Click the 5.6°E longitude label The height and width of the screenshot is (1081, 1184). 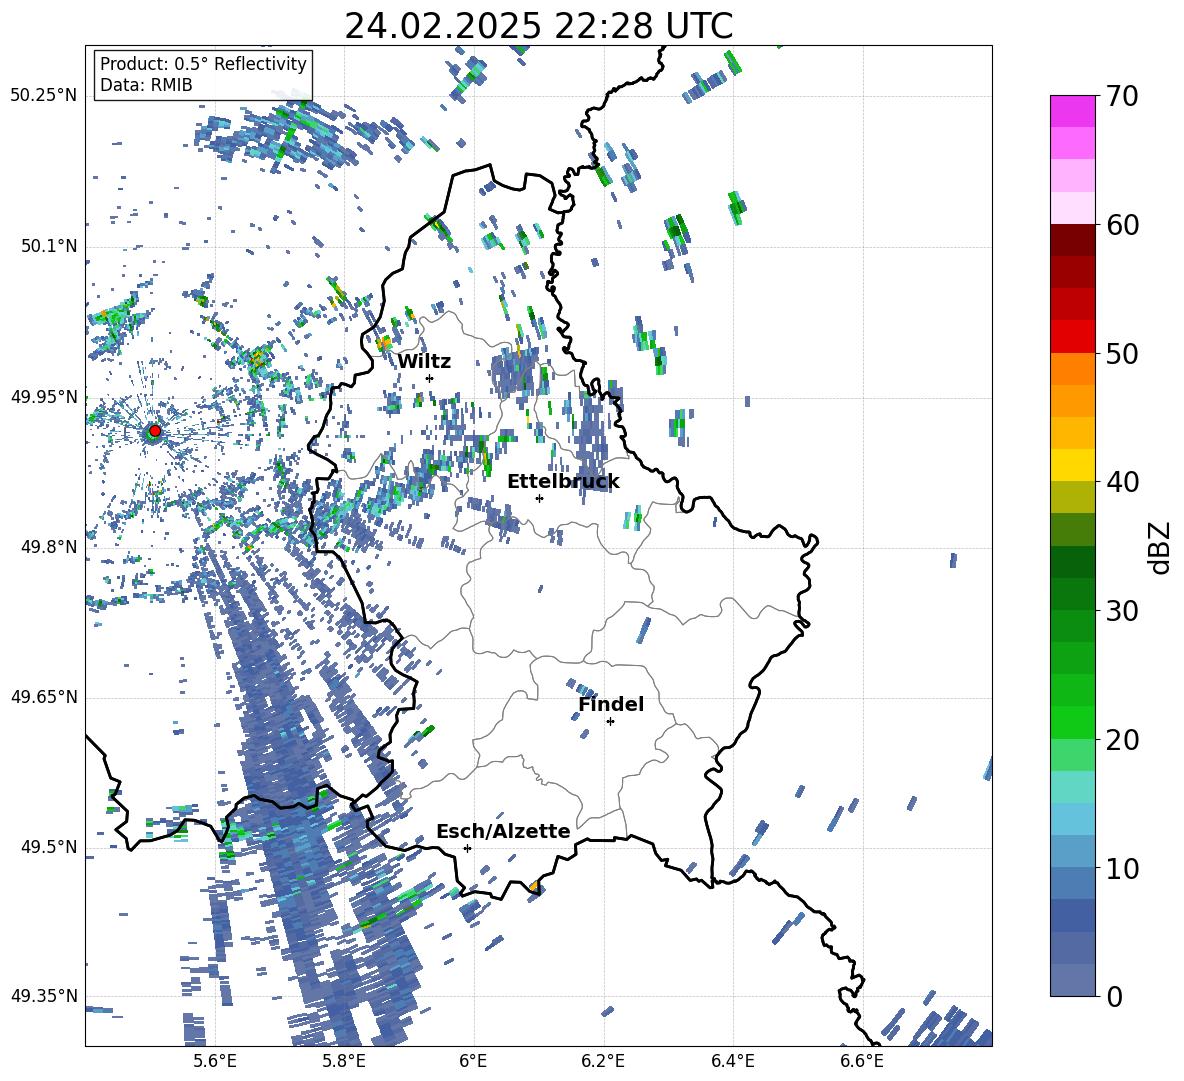(215, 1061)
